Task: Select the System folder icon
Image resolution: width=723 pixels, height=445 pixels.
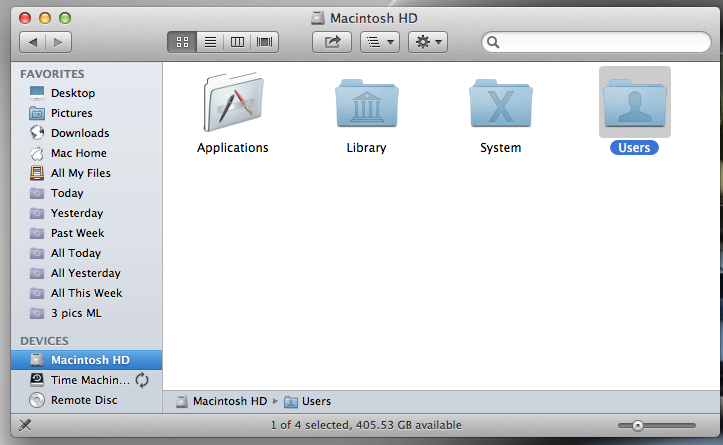Action: pos(501,103)
